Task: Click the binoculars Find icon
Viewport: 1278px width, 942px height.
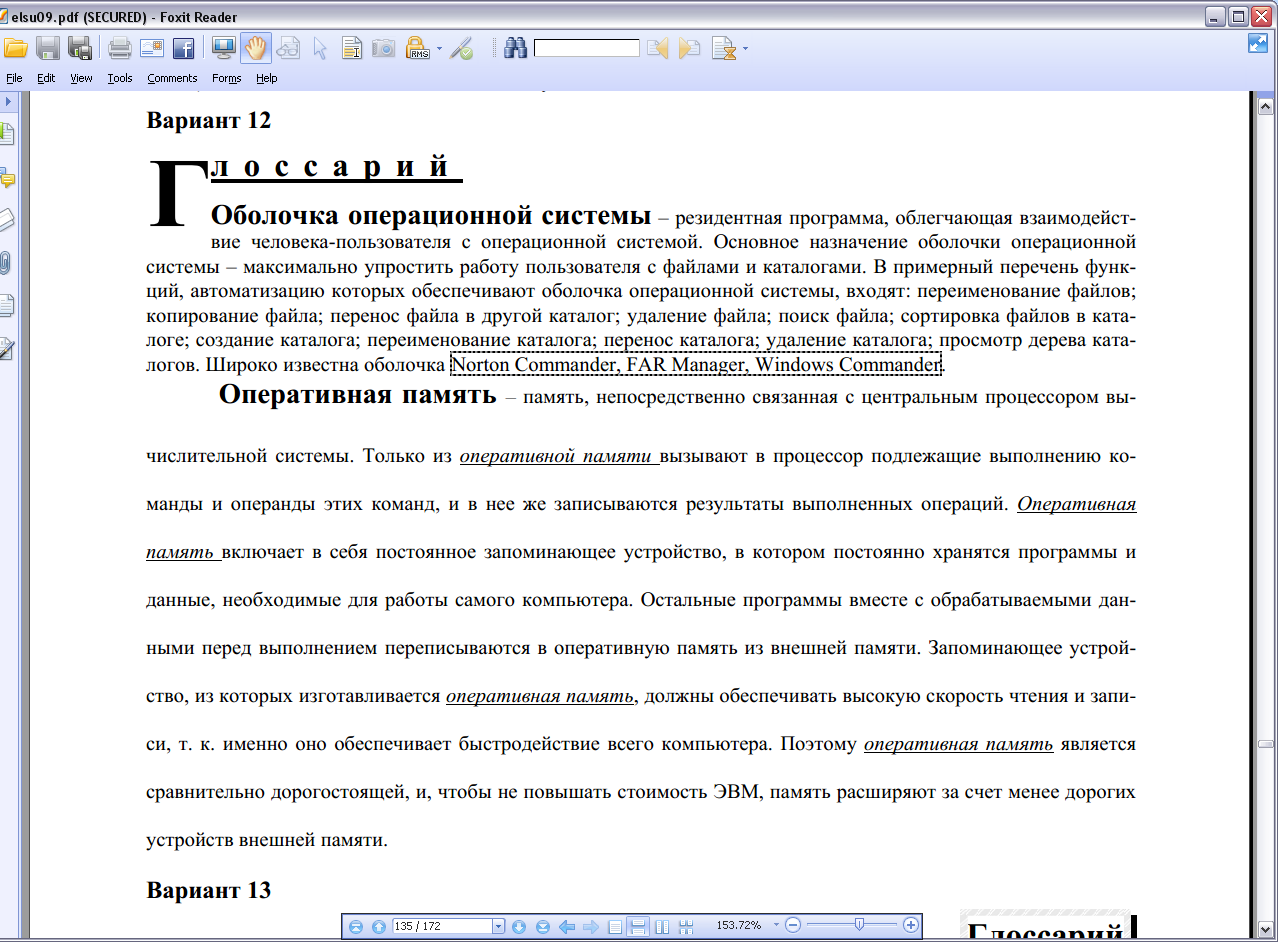Action: (515, 47)
